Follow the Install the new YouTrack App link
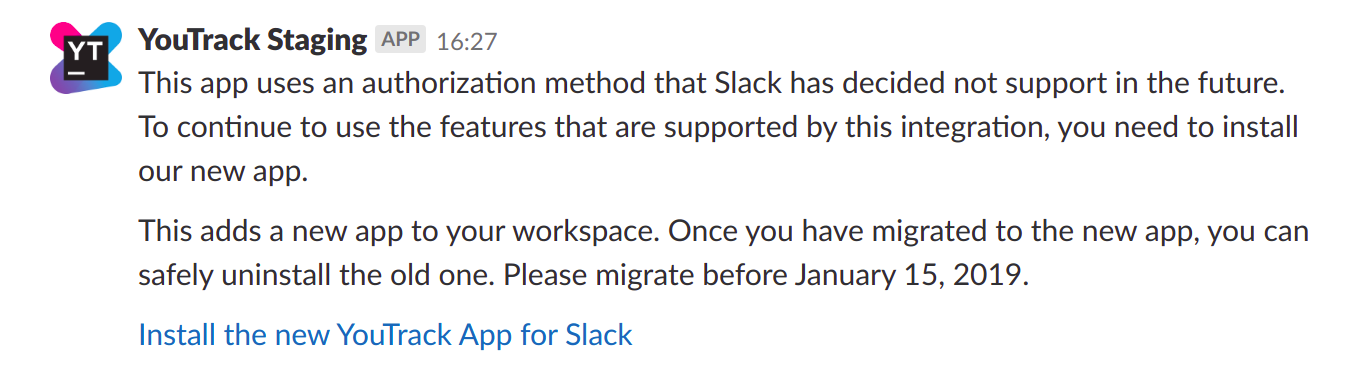Viewport: 1355px width, 367px height. [x=385, y=334]
